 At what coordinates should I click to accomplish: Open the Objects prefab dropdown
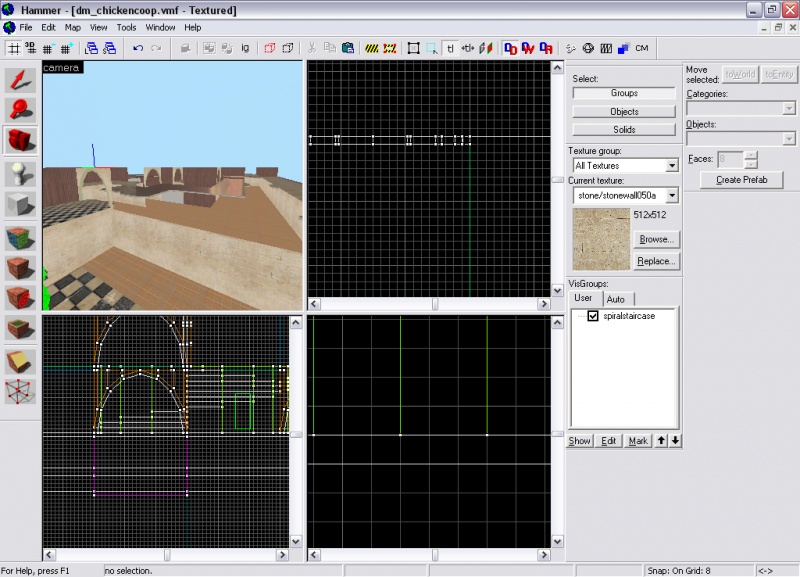tap(789, 138)
